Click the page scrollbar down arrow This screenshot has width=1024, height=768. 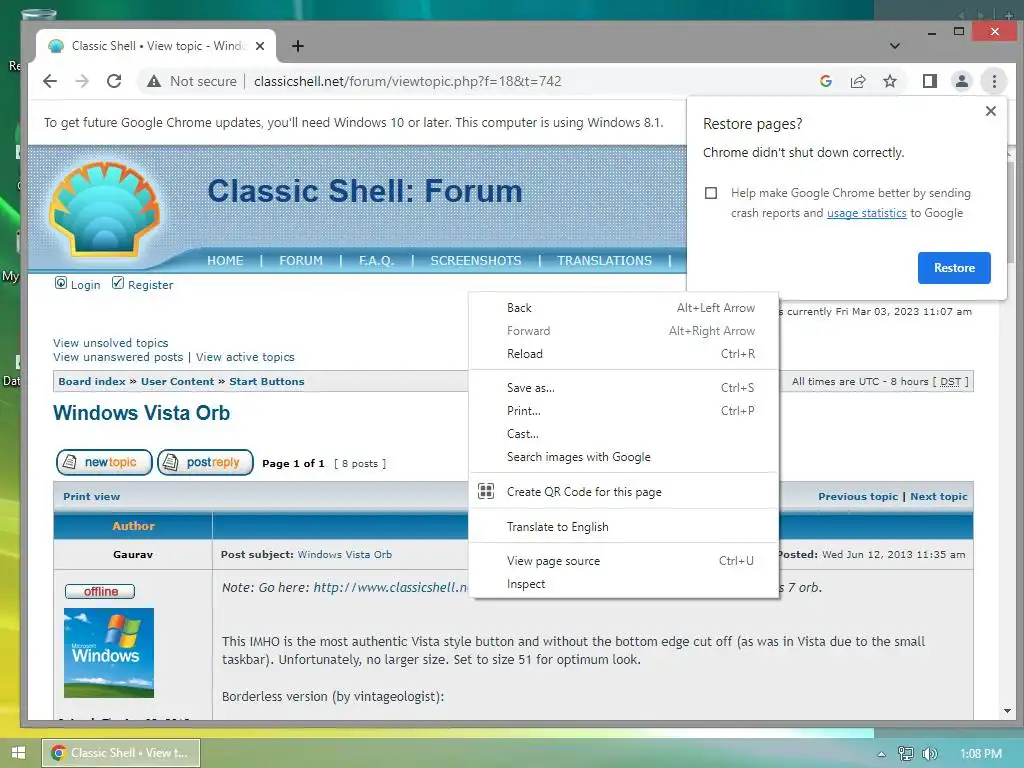[1007, 711]
